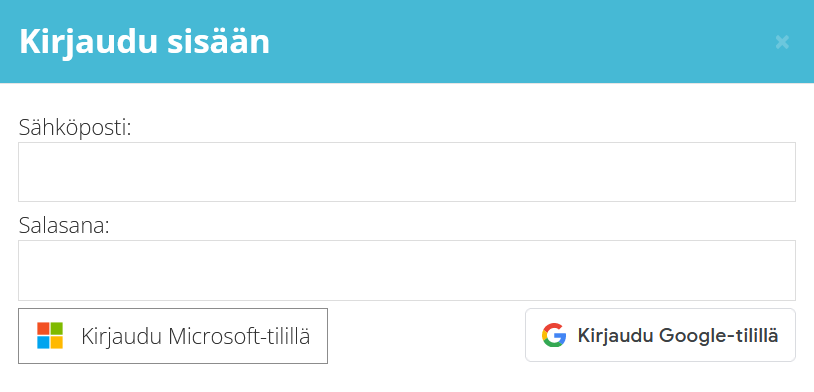Click inside the Sähköposti email field
814x392 pixels.
click(x=406, y=172)
